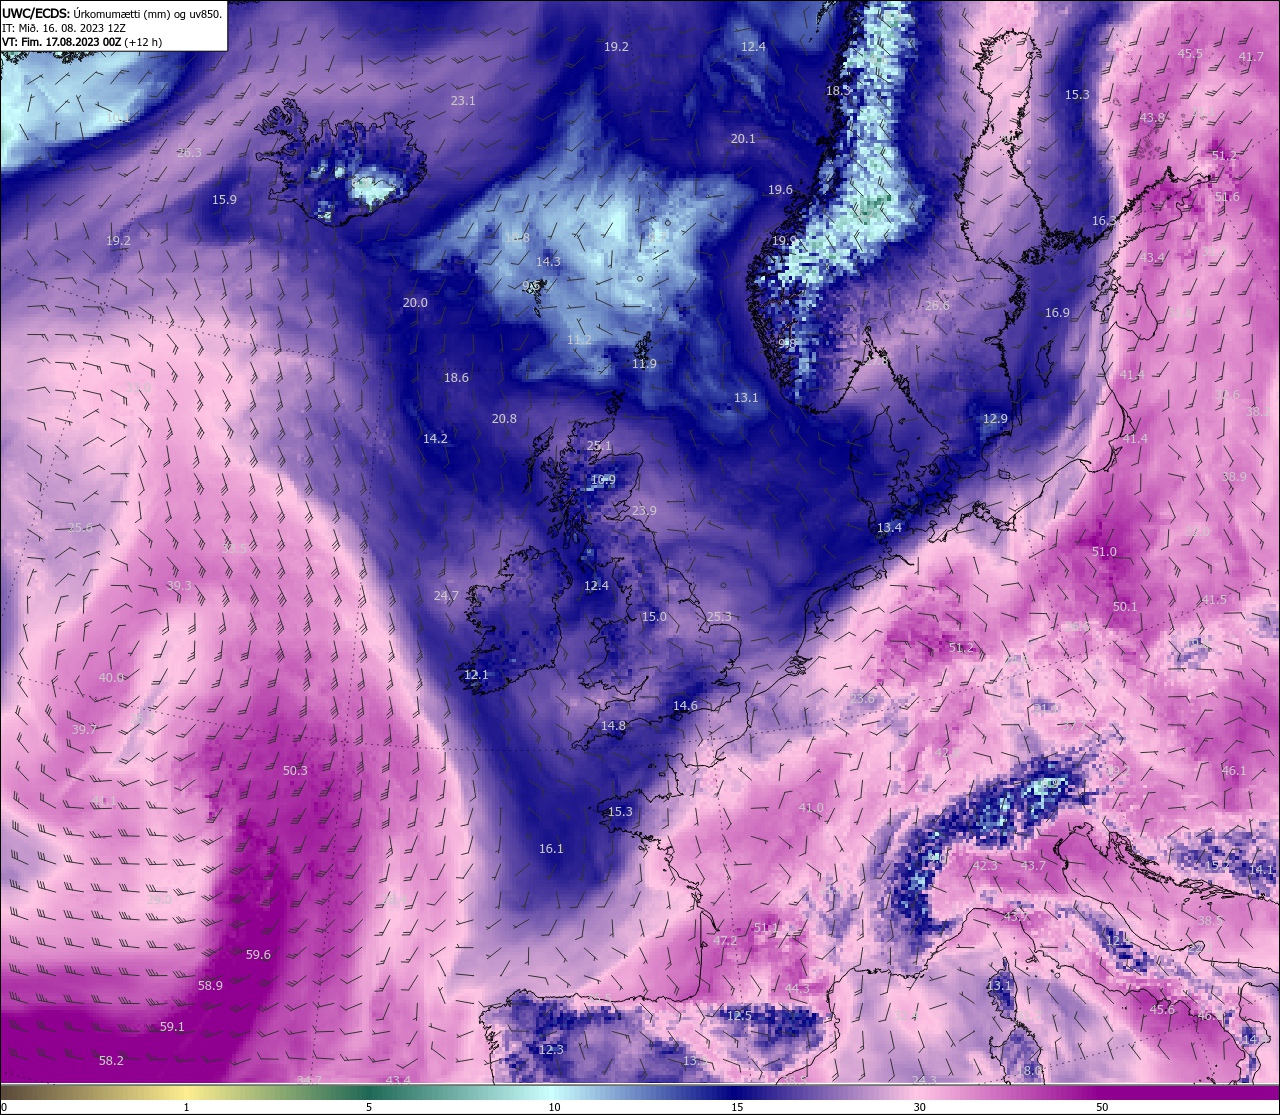The image size is (1280, 1115).
Task: Click the map value 16.1
Action: click(551, 849)
